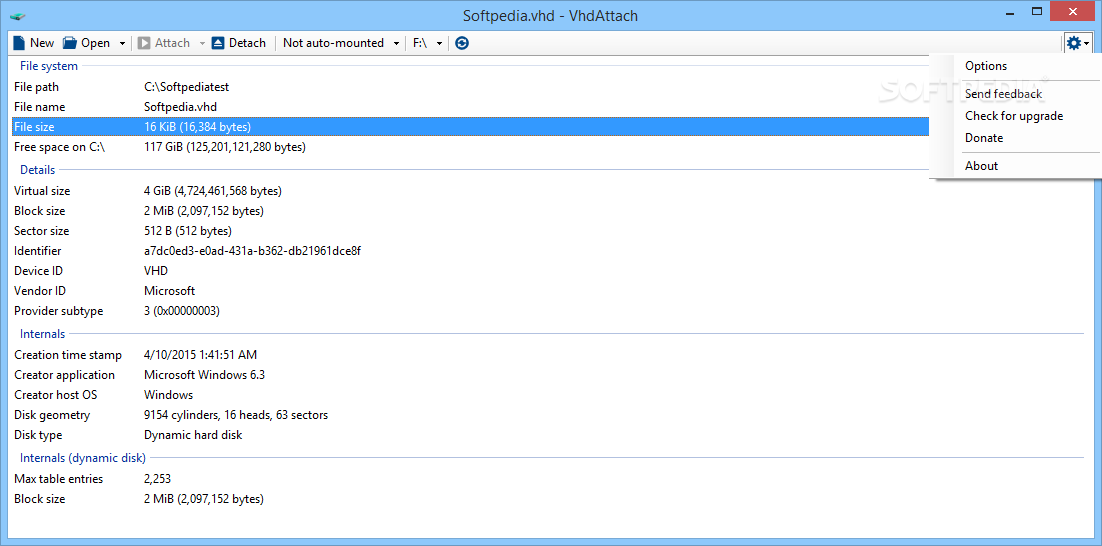1102x546 pixels.
Task: Click the New disk toolbar button
Action: pos(33,43)
